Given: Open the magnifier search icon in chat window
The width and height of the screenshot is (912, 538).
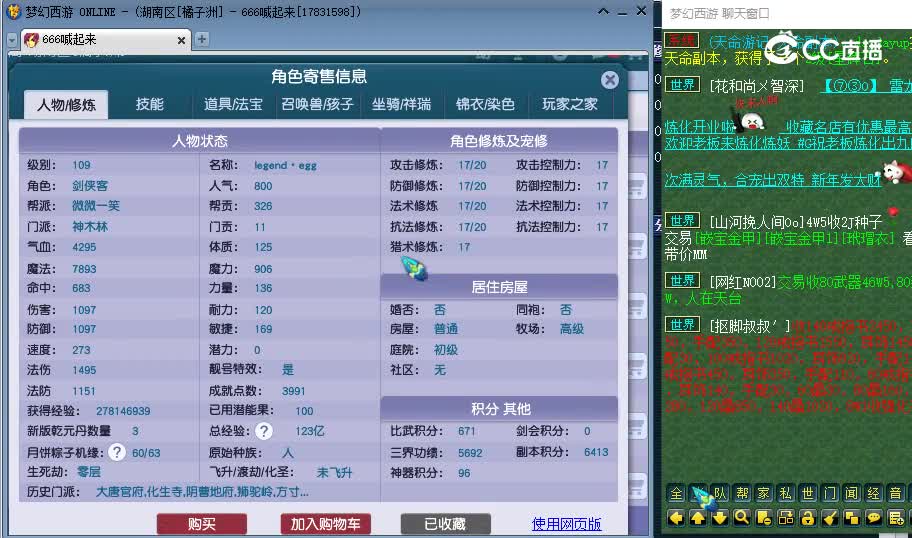Looking at the screenshot, I should [742, 518].
